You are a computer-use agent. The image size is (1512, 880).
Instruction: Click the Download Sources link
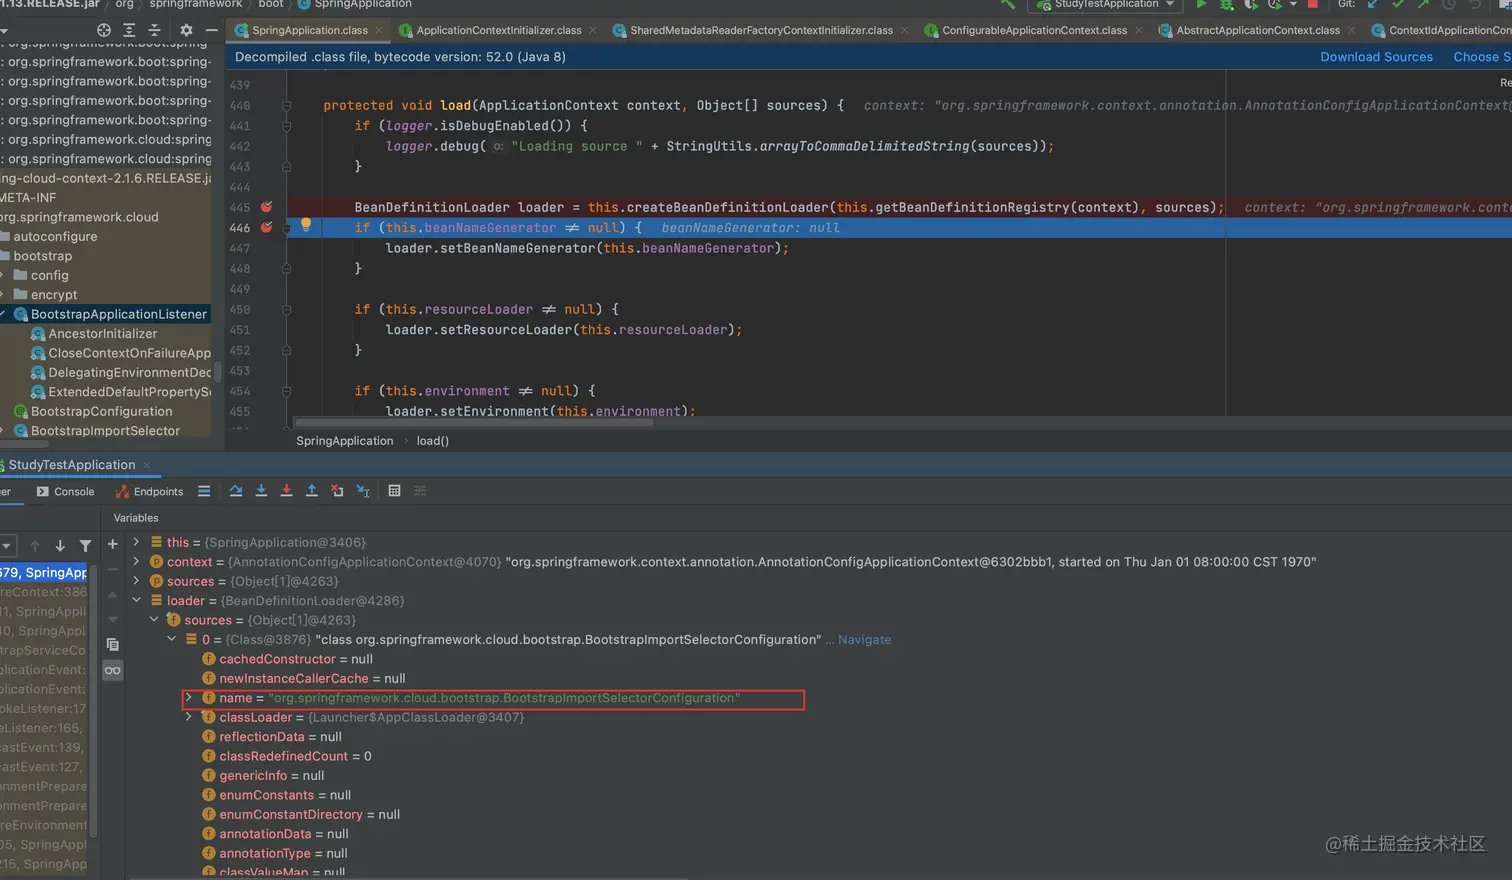(x=1376, y=57)
